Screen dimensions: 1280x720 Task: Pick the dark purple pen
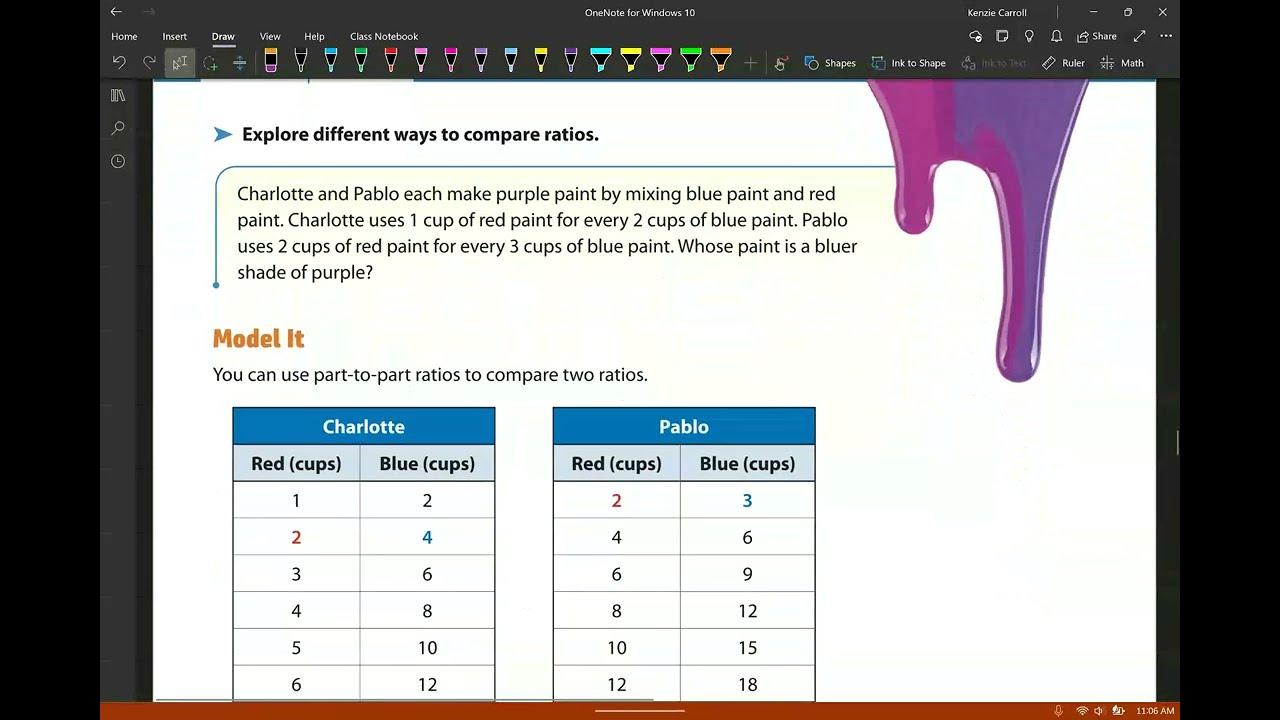(570, 61)
